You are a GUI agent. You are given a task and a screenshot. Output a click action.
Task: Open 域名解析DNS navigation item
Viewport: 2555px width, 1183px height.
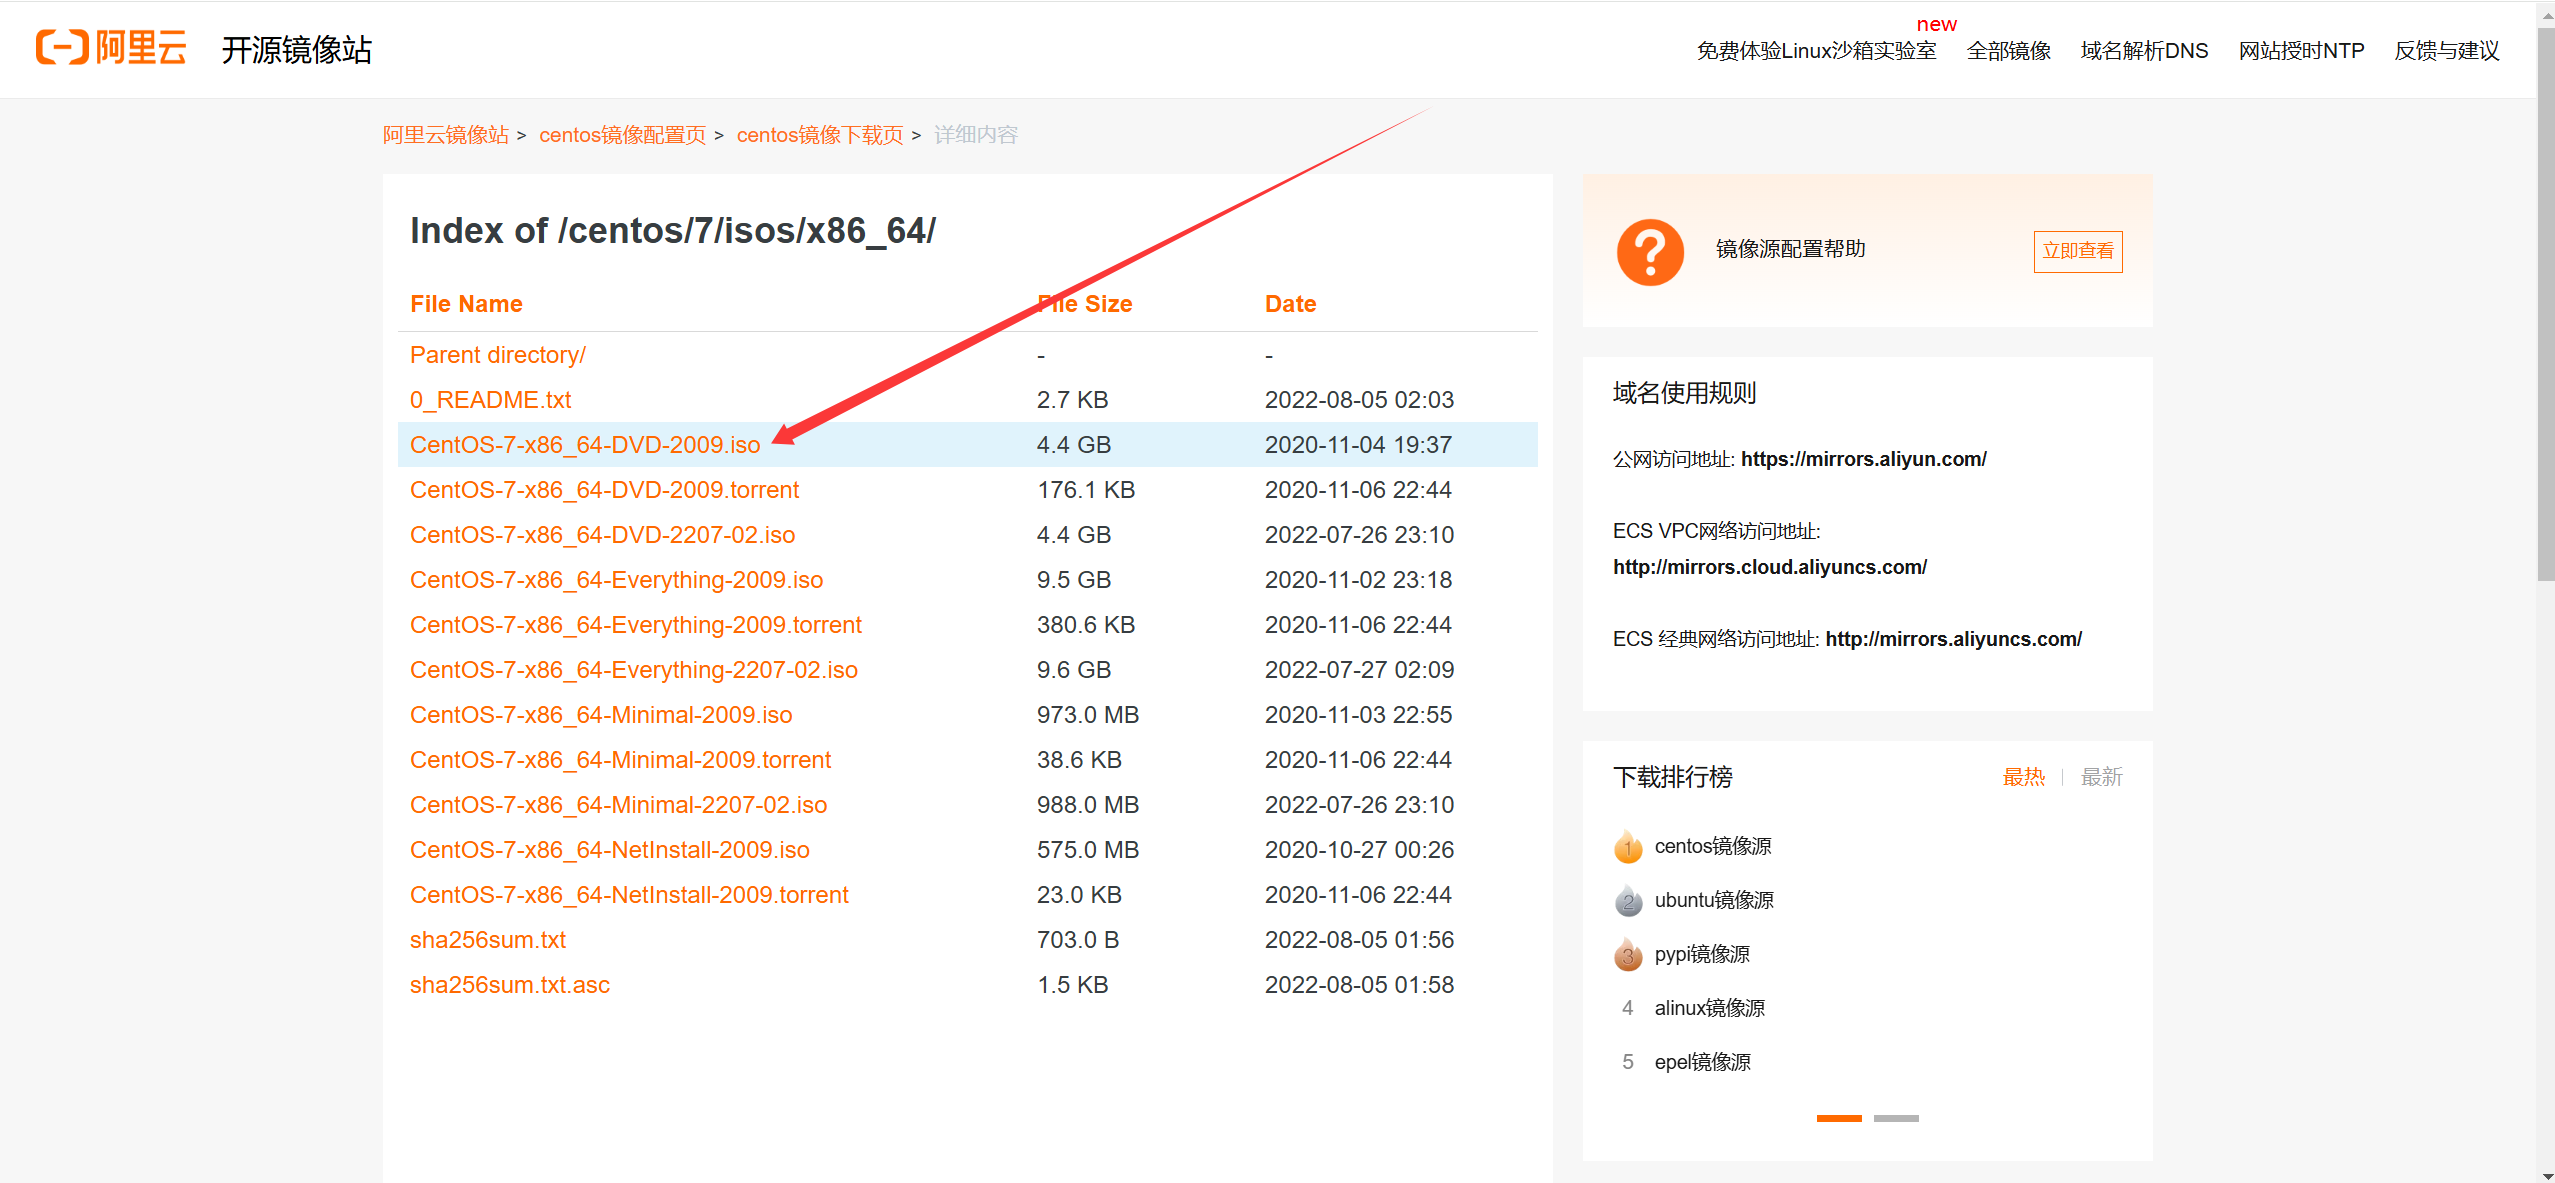(2144, 51)
